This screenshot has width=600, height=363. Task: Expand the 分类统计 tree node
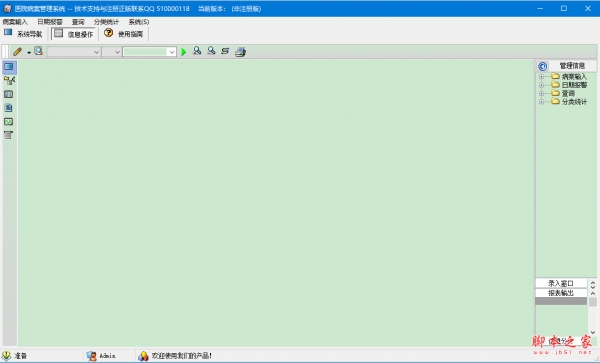click(x=541, y=102)
